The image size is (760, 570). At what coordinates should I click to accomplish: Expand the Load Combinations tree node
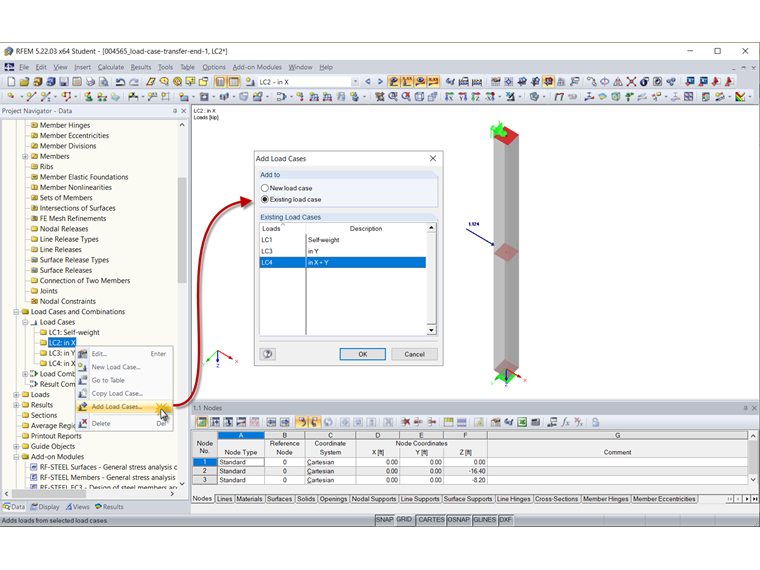[25, 374]
